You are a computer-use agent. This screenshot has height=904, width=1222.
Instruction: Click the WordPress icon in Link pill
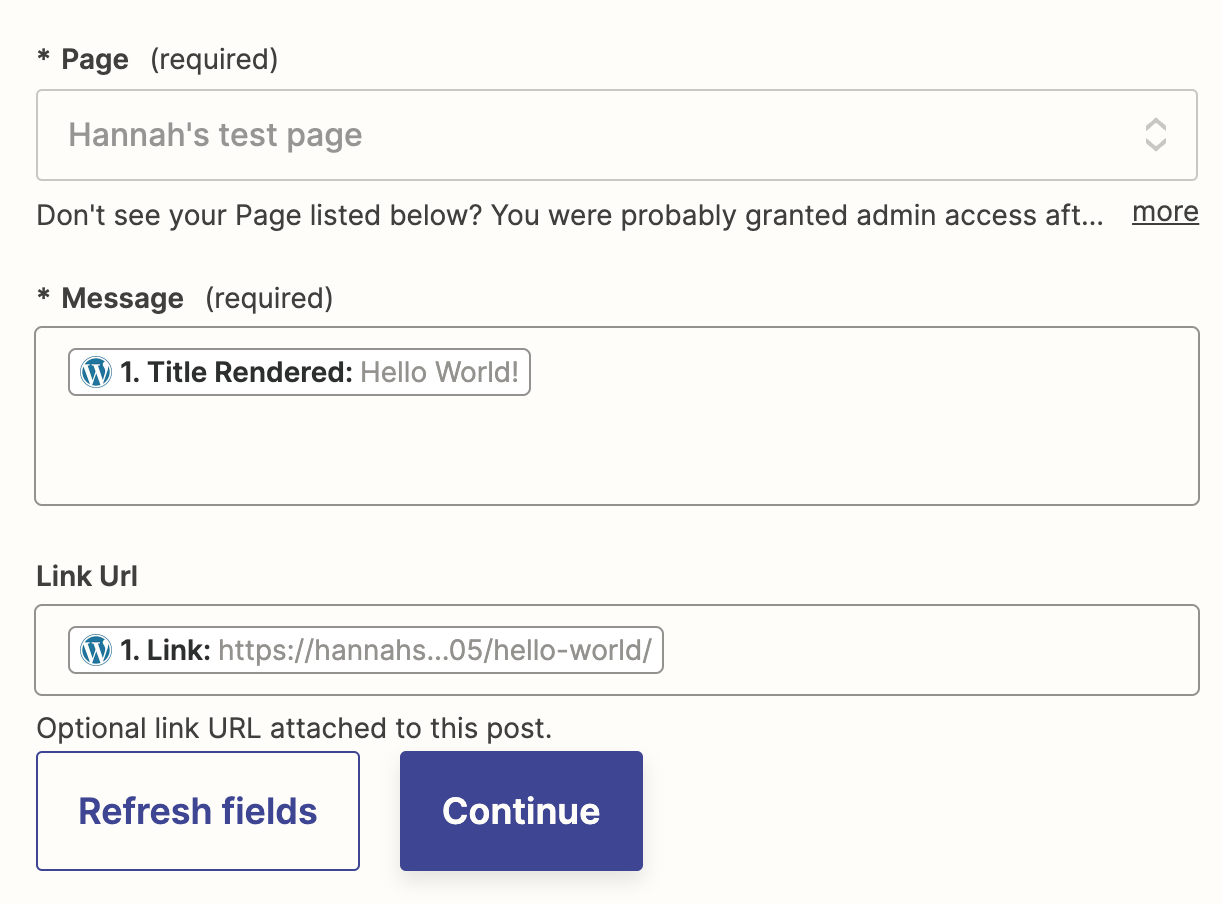(96, 651)
